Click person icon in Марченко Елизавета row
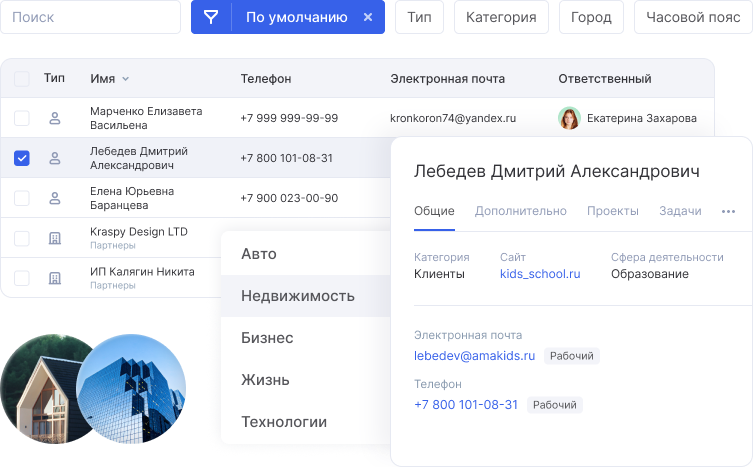The width and height of the screenshot is (753, 467). tap(55, 118)
